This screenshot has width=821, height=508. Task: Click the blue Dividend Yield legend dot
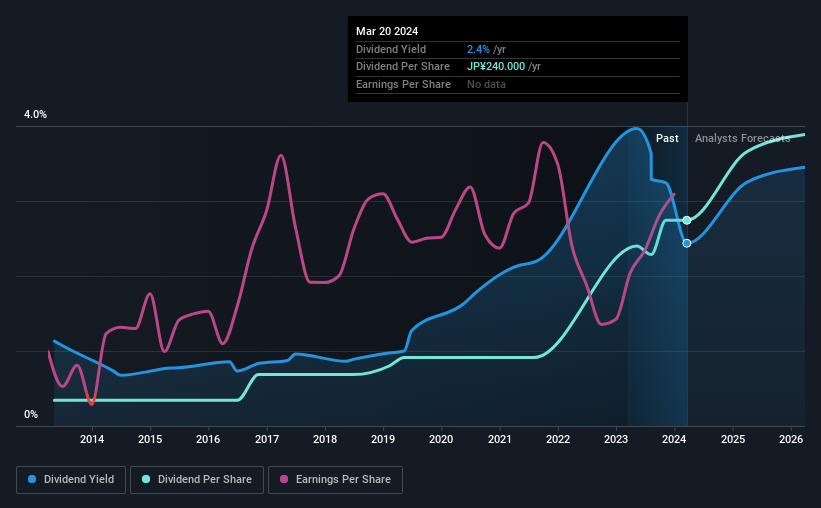tap(32, 479)
